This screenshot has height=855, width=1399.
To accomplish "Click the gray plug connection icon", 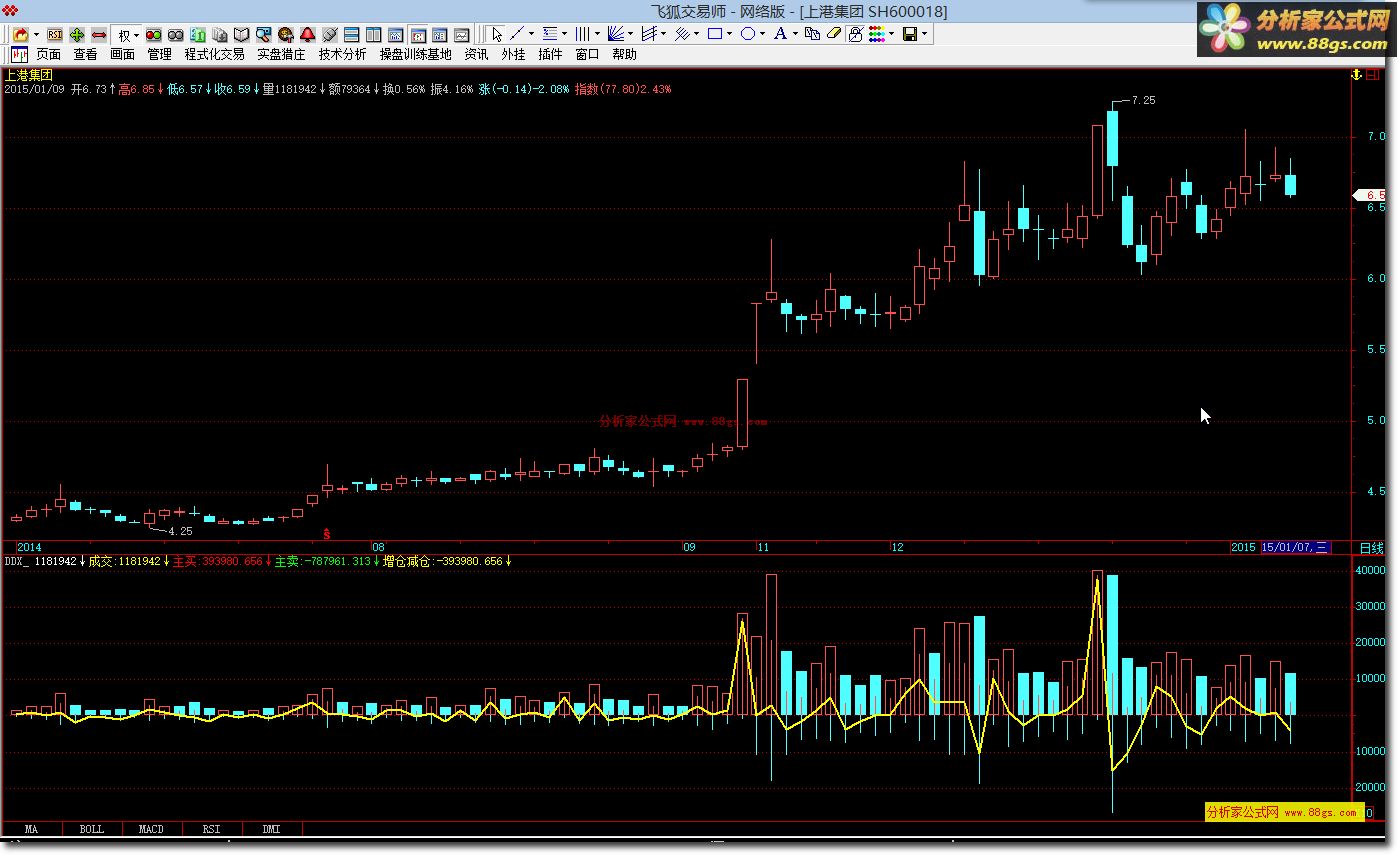I will [x=328, y=34].
